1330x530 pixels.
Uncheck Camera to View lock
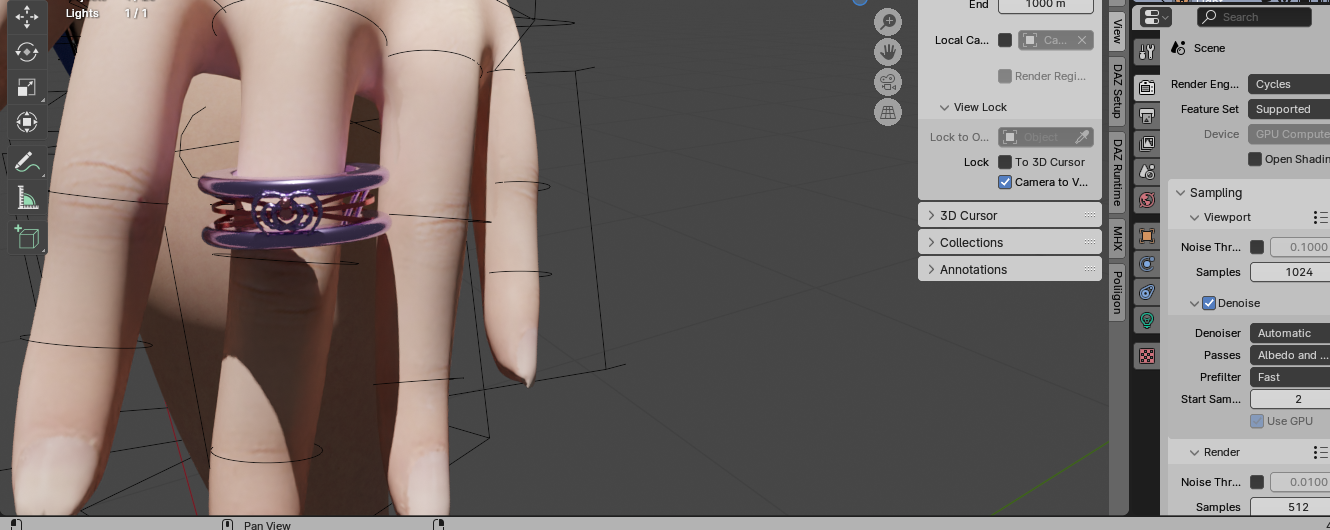[1005, 182]
